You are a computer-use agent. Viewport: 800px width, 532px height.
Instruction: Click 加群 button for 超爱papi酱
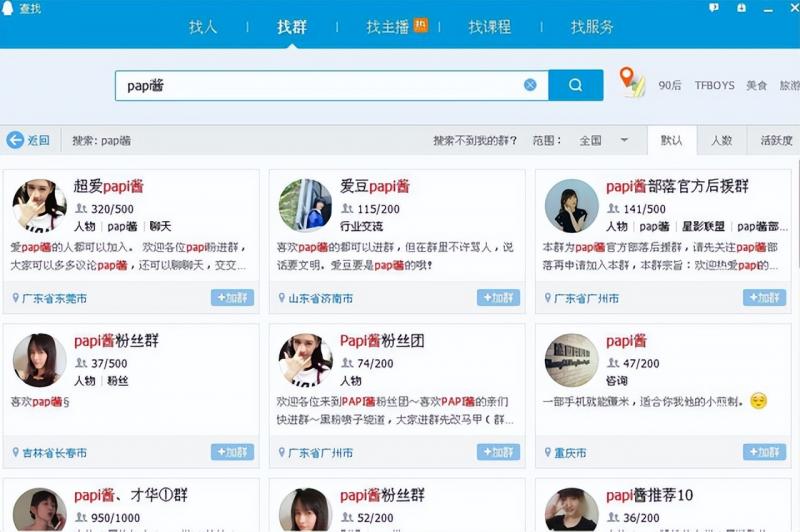(x=232, y=298)
